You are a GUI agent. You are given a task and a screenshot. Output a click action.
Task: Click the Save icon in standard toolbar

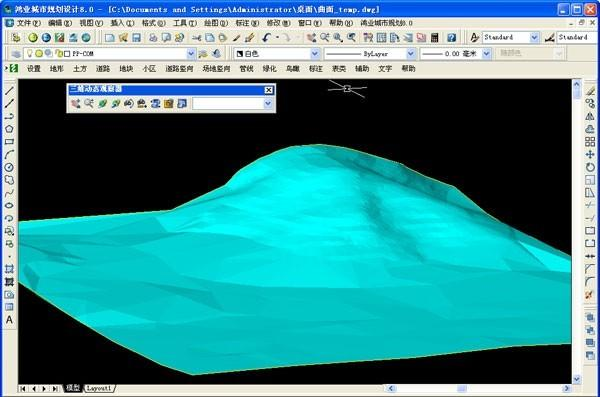point(136,38)
